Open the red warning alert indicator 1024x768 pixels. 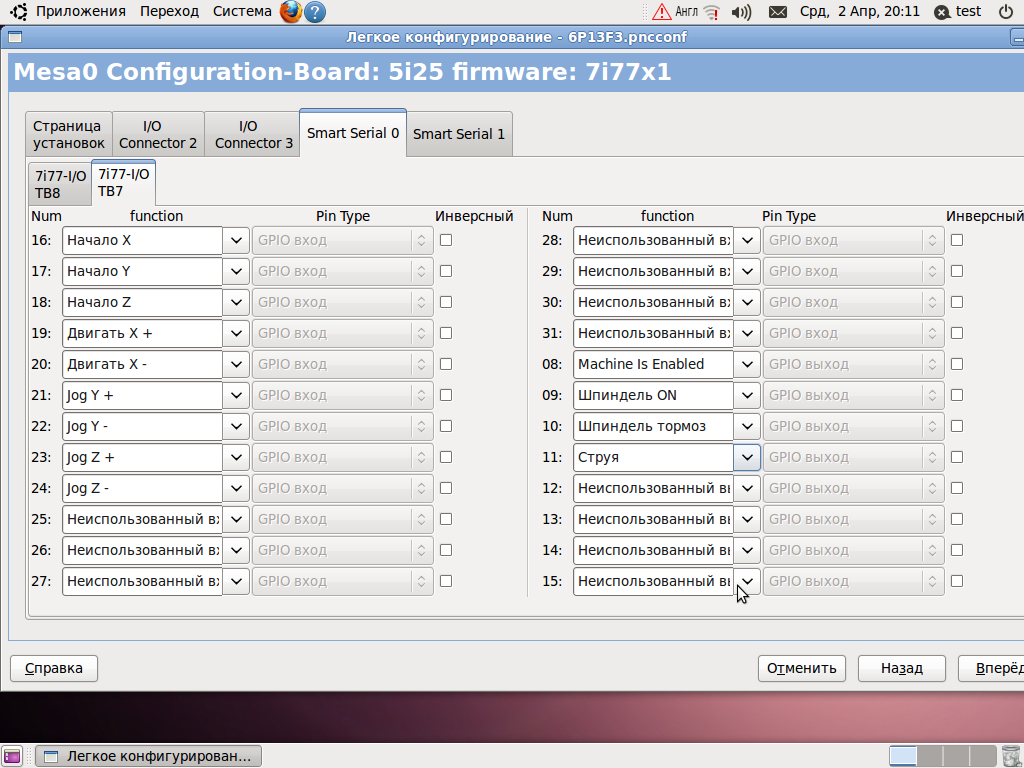click(x=662, y=12)
